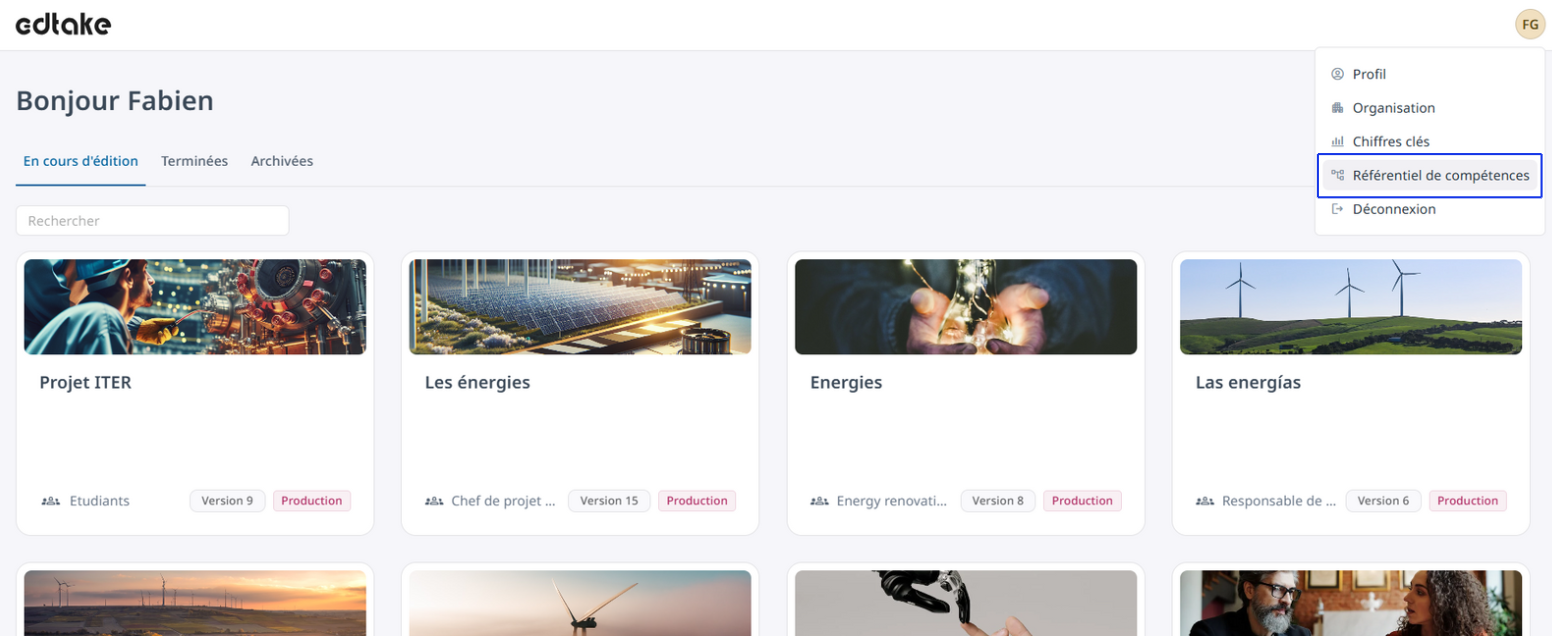Viewport: 1552px width, 636px height.
Task: Click the Déconnexion logout icon
Action: (1337, 209)
